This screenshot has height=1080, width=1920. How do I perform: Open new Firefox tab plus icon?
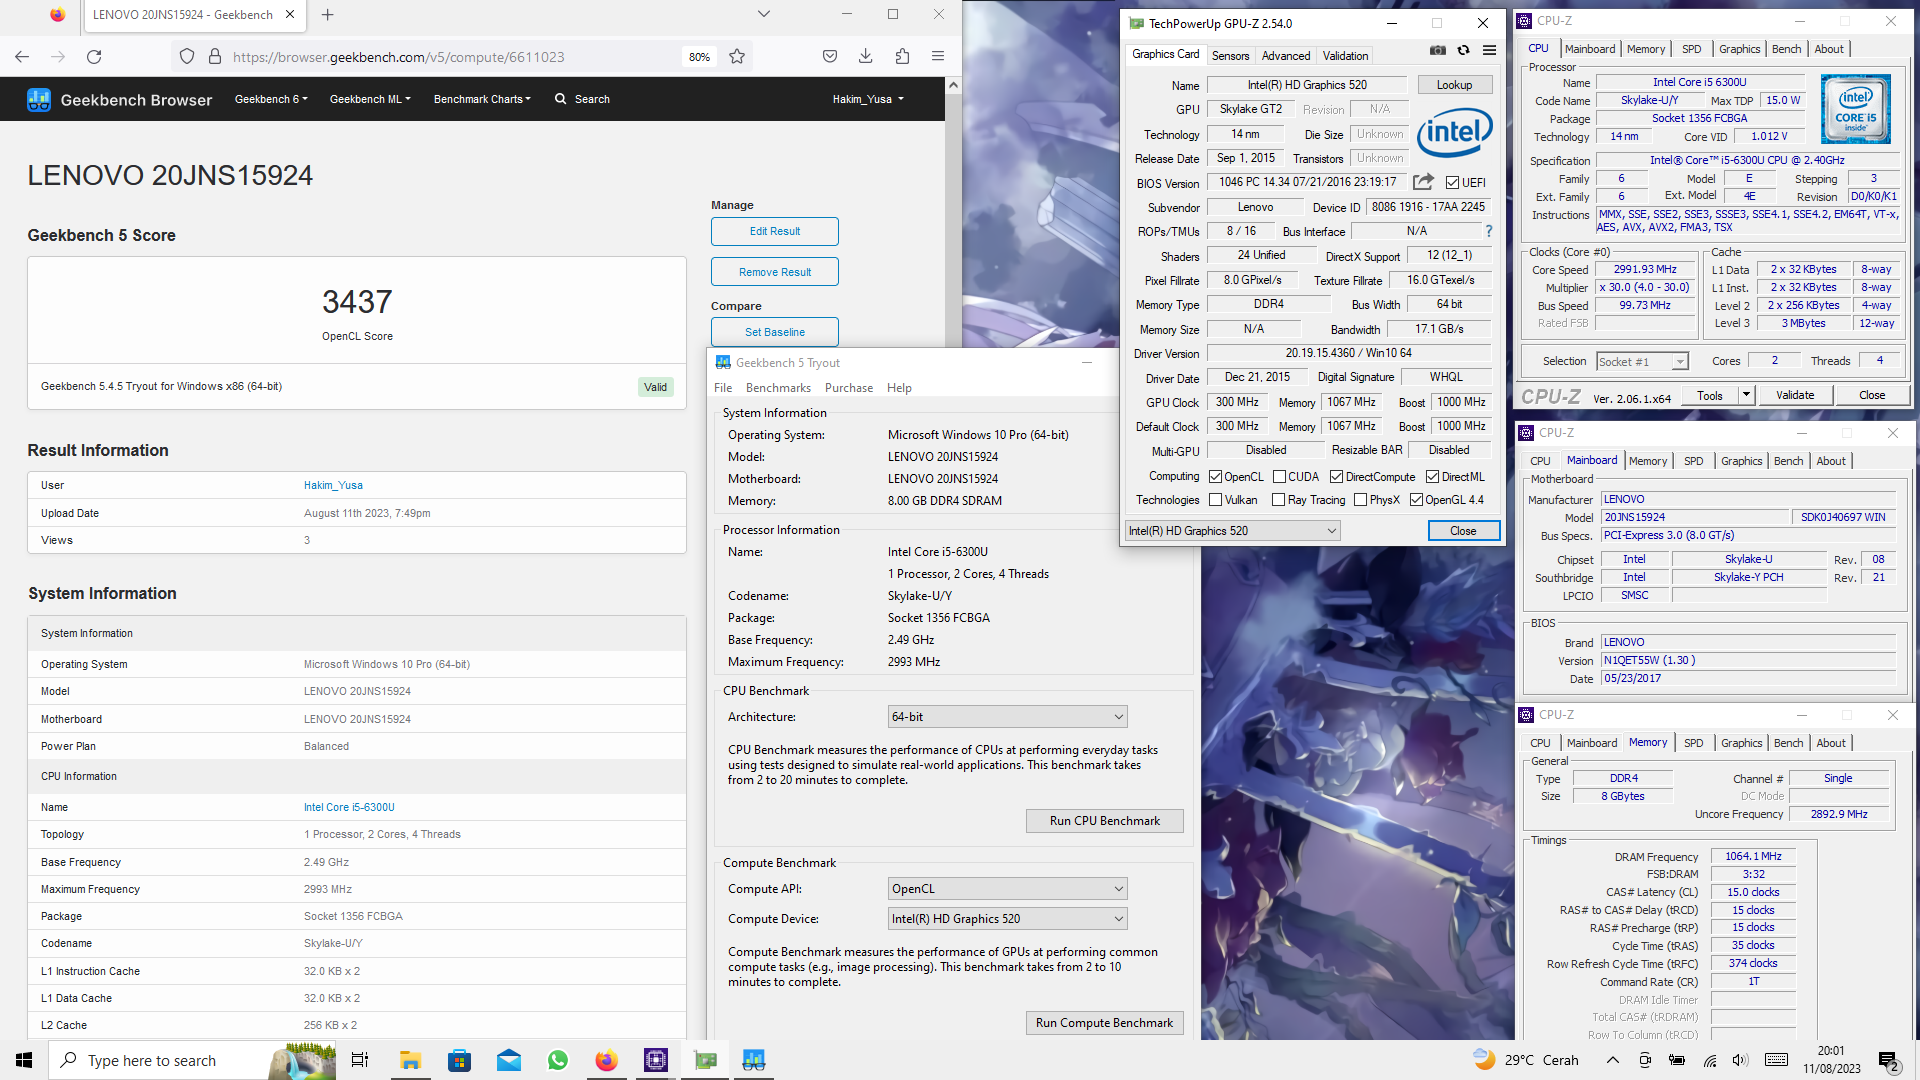click(x=327, y=15)
